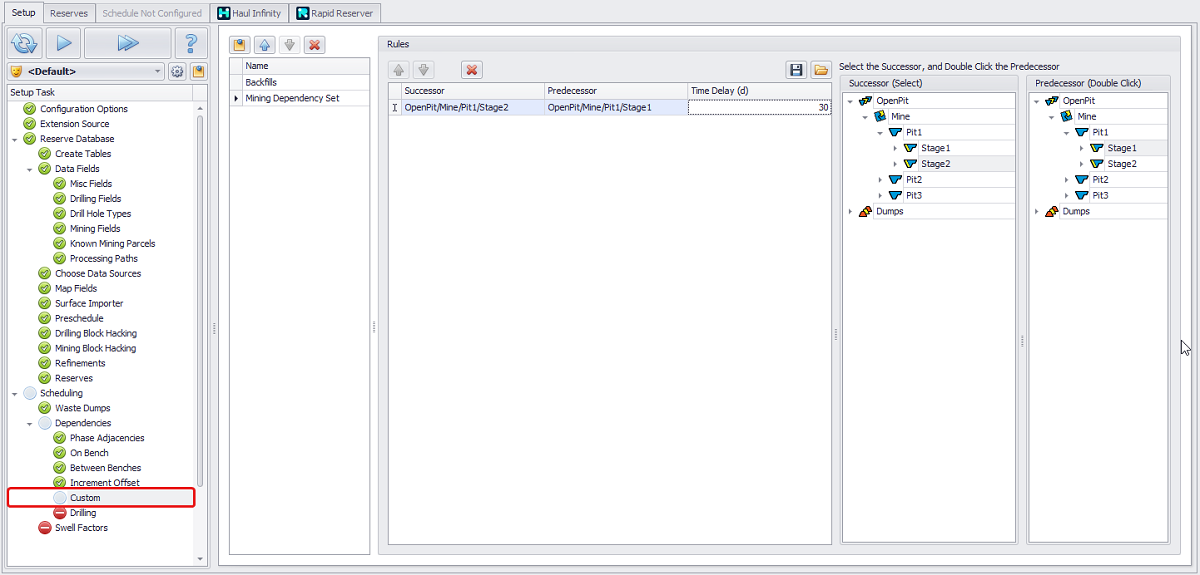Image resolution: width=1200 pixels, height=575 pixels.
Task: Click the red status icon beside Swell Factors
Action: pyautogui.click(x=45, y=528)
